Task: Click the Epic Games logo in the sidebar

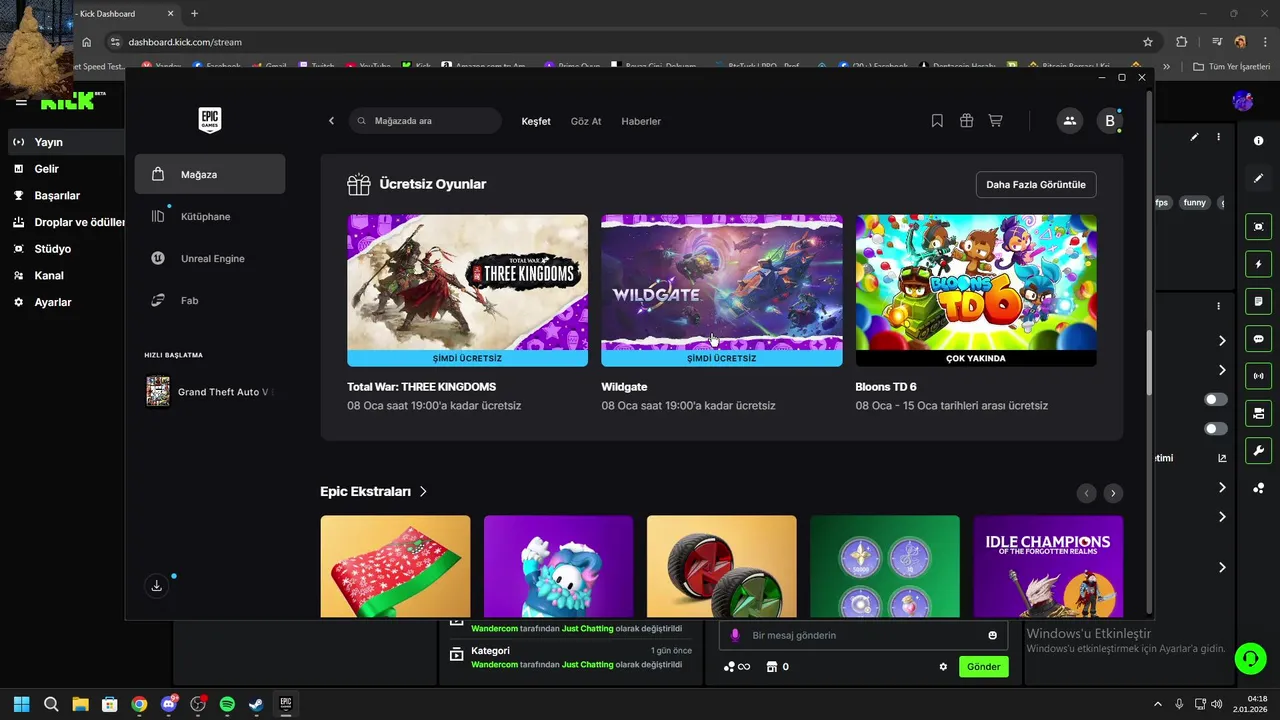Action: (210, 120)
